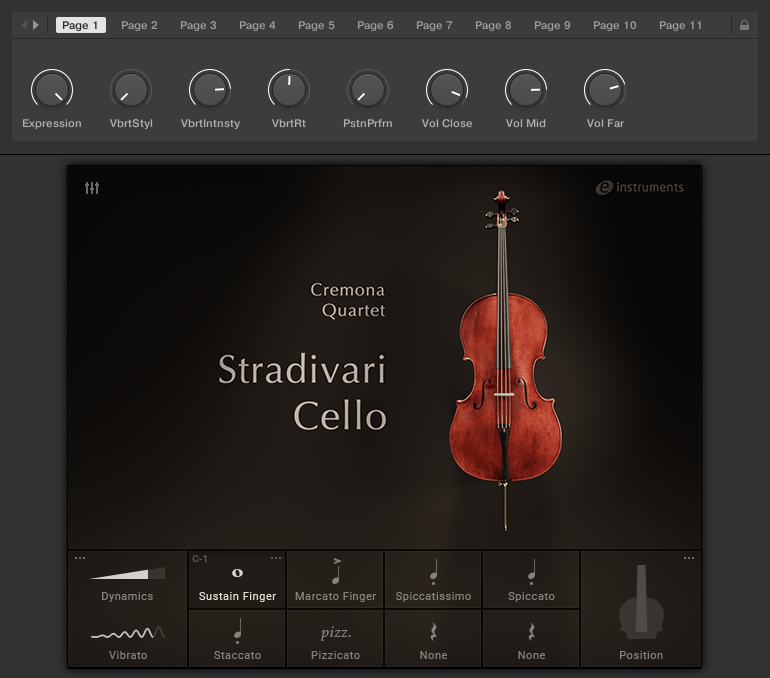Click the Dynamics label

point(127,596)
